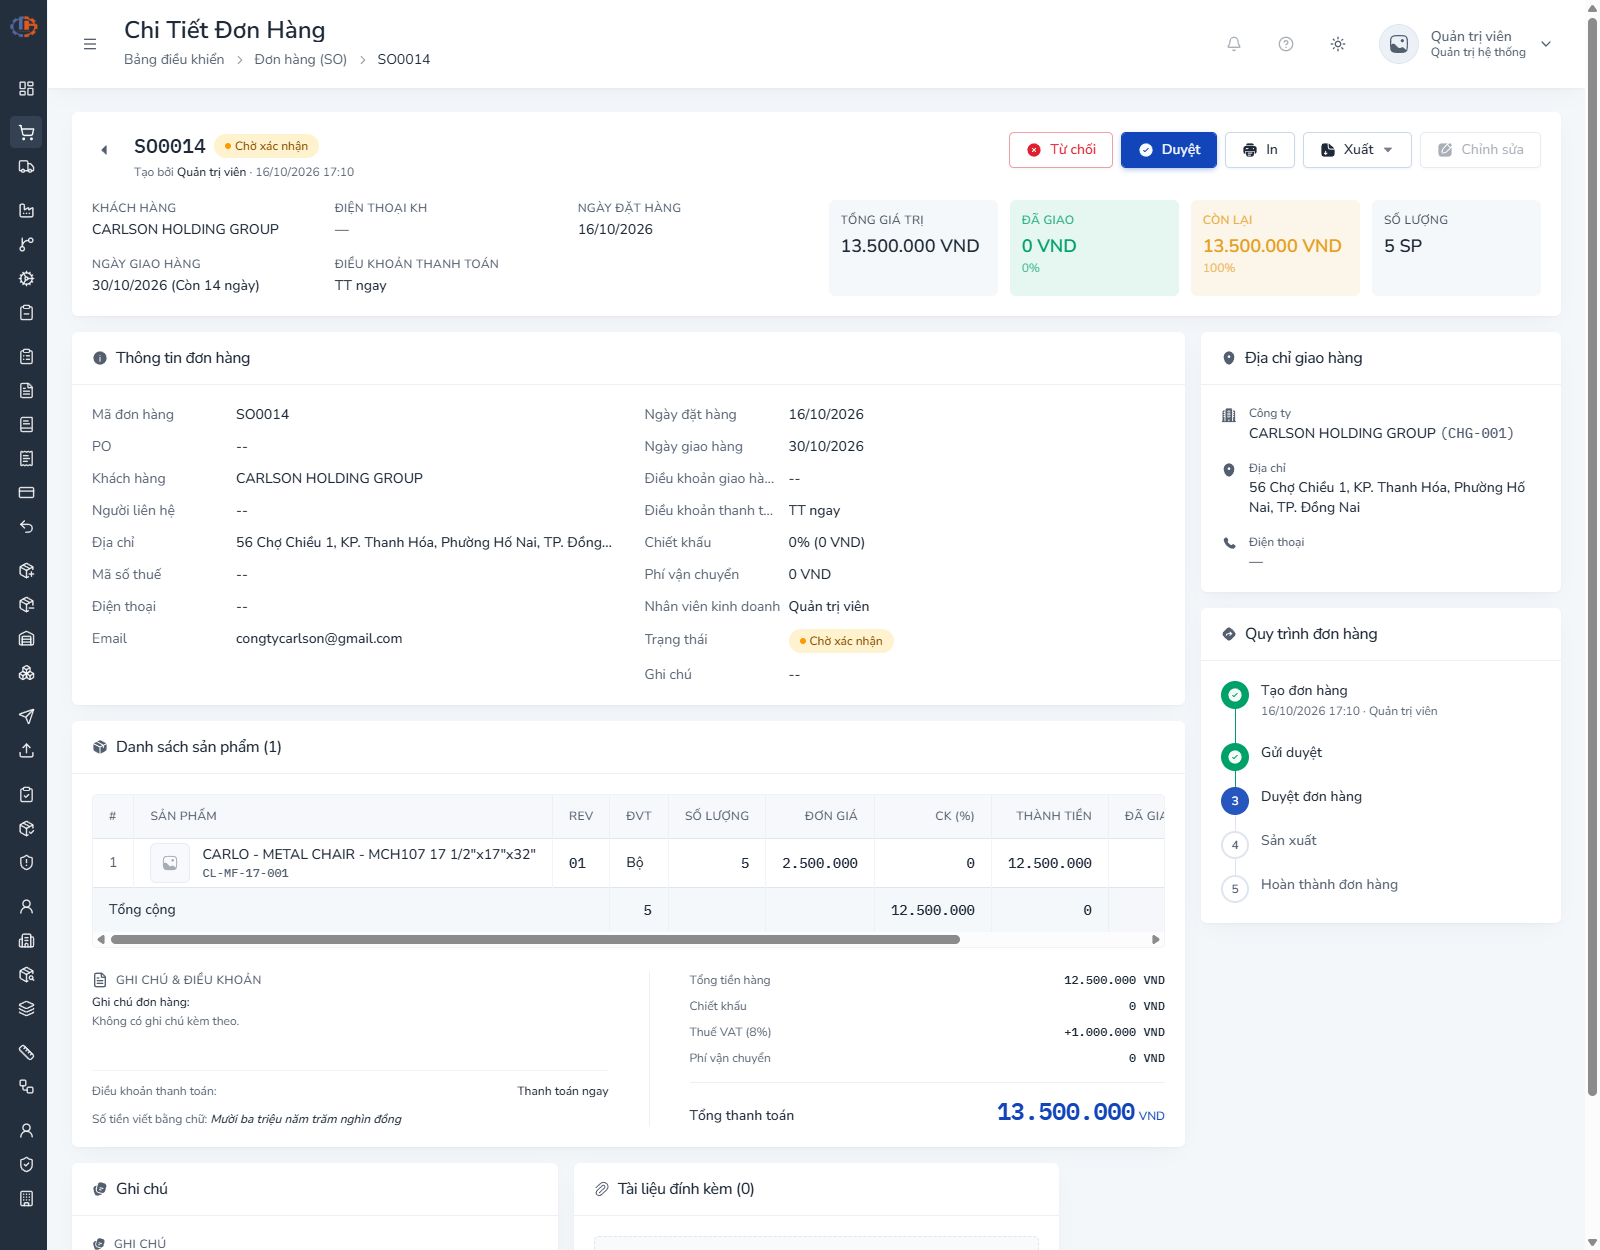Click the Chỉnh sửa edit button
Screen dimensions: 1600x1250
[x=1480, y=150]
